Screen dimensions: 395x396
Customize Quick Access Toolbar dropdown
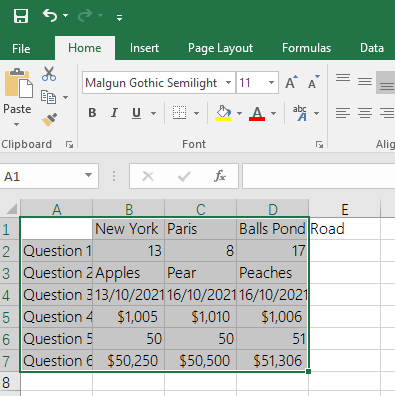(119, 17)
